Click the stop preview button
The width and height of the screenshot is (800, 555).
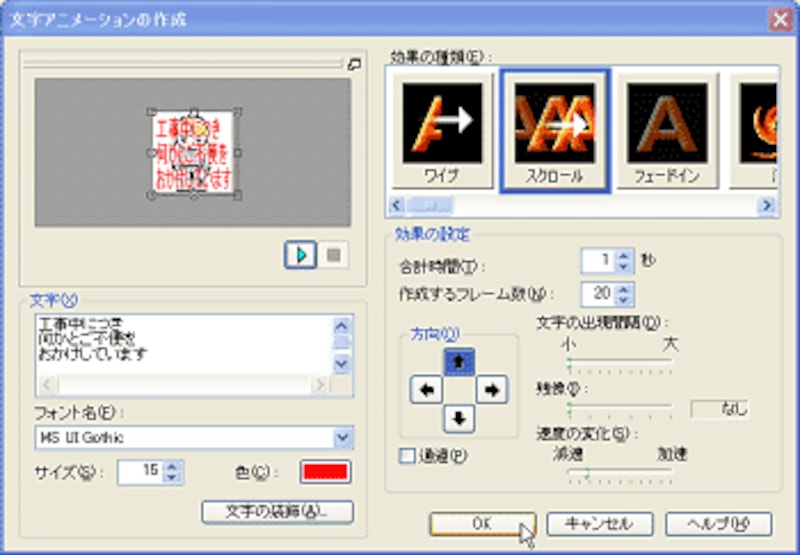click(333, 255)
